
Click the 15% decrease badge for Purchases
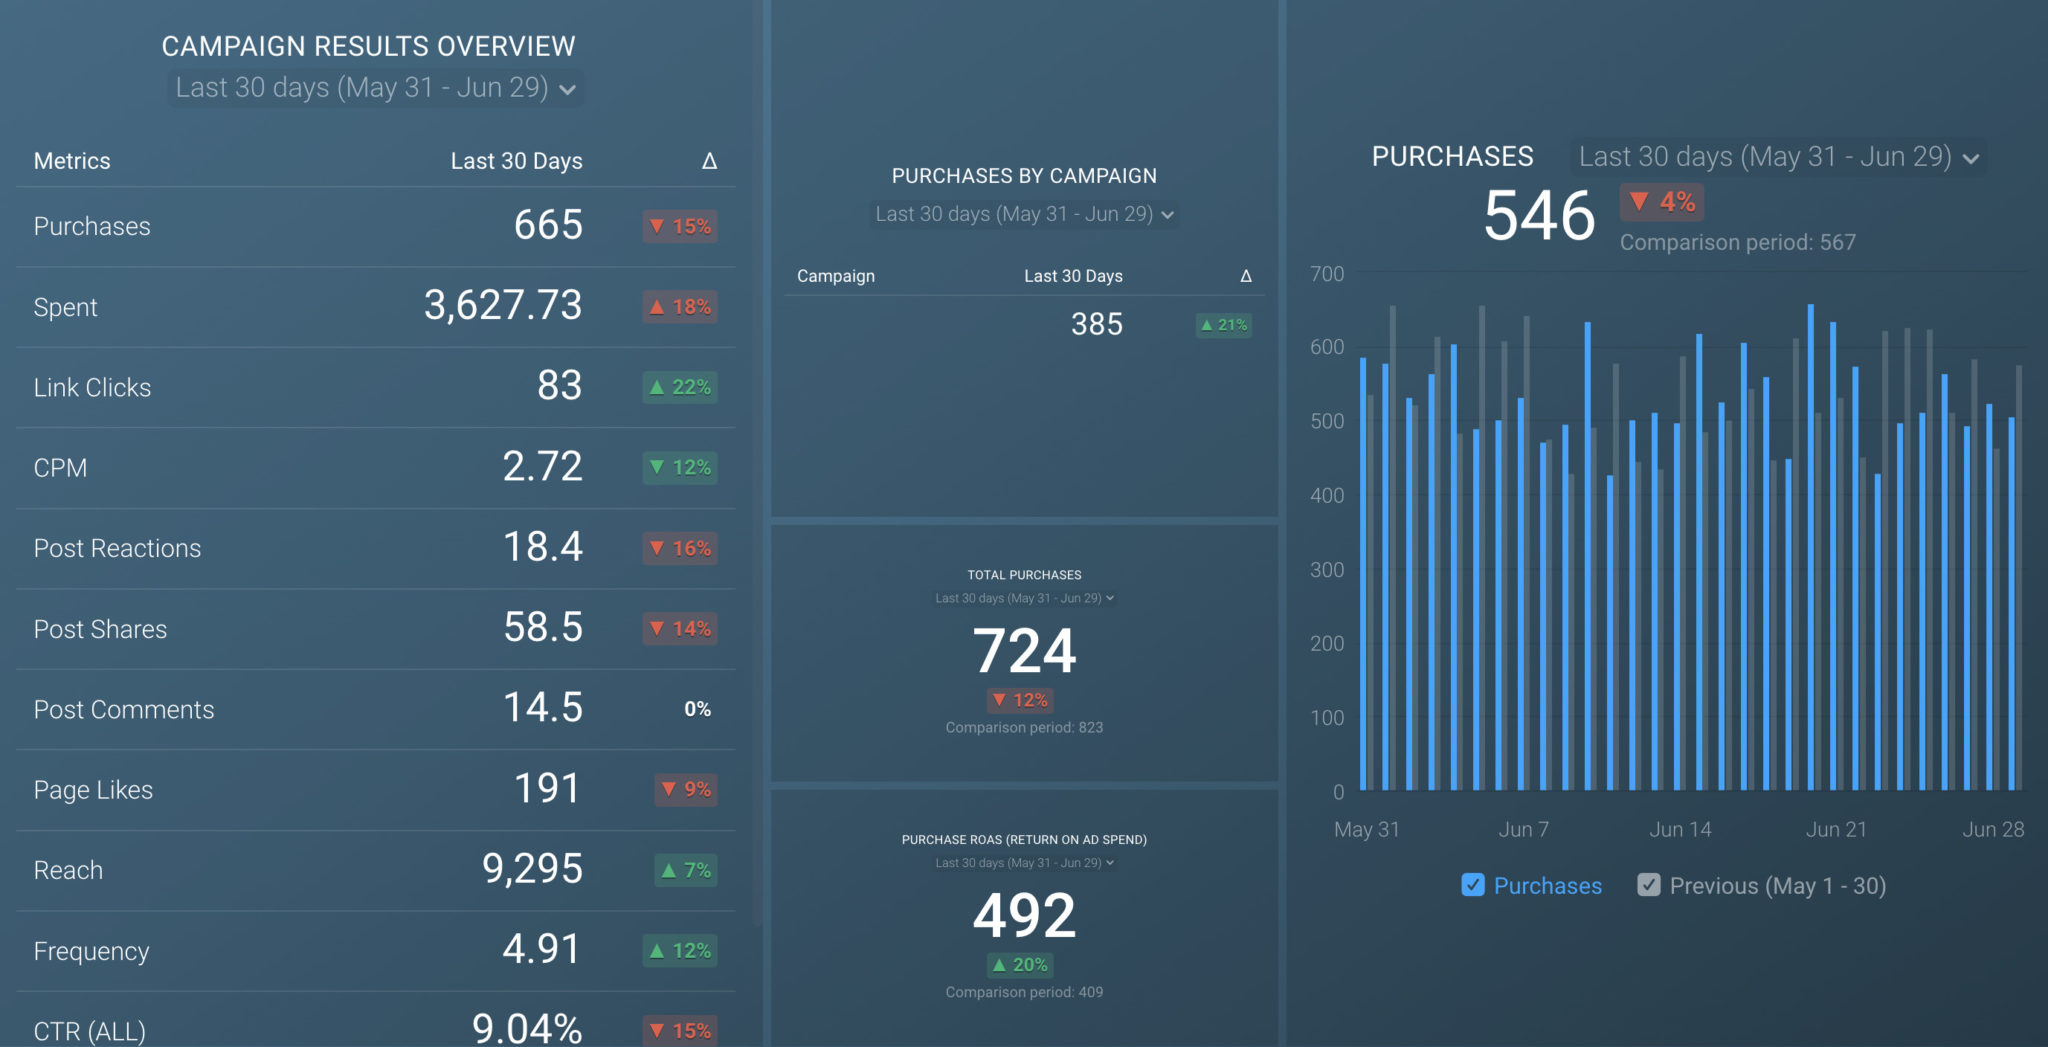click(x=680, y=226)
